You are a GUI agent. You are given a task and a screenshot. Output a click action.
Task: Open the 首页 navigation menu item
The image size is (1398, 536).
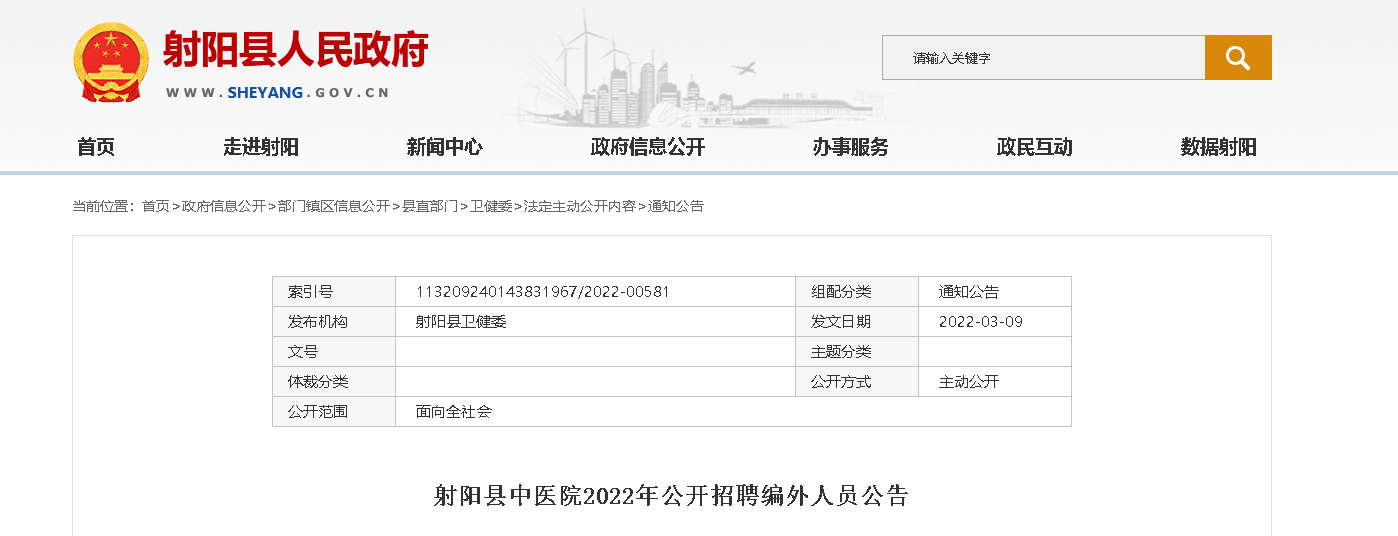96,147
